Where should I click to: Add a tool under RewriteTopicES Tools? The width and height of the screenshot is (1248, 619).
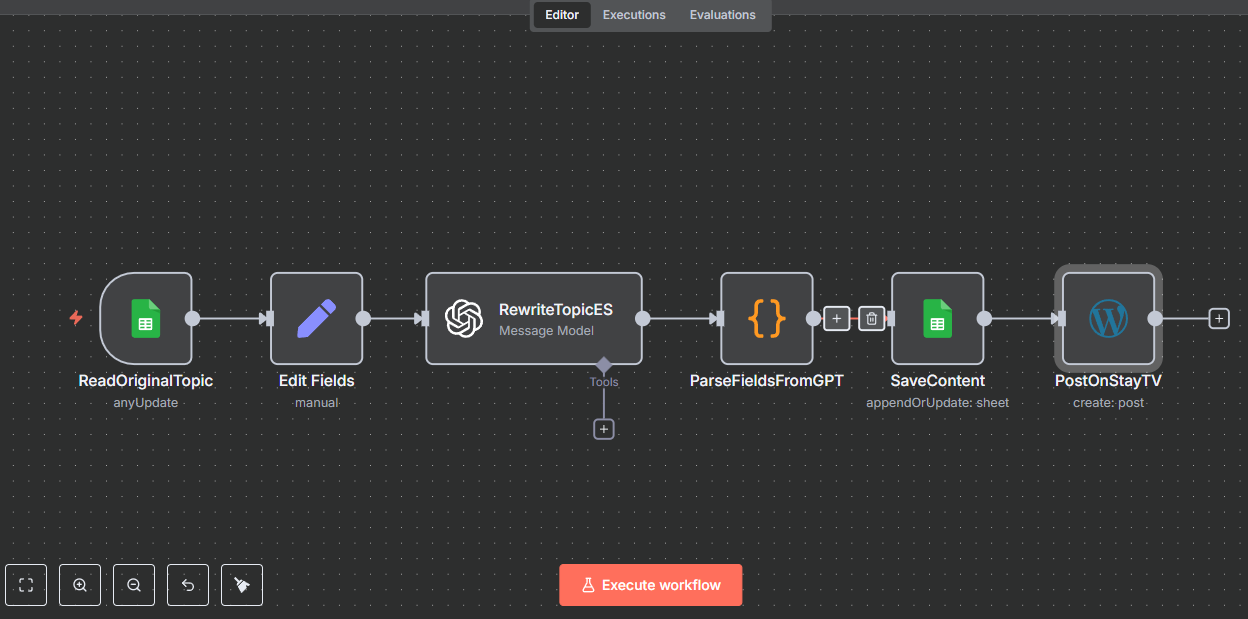point(604,429)
